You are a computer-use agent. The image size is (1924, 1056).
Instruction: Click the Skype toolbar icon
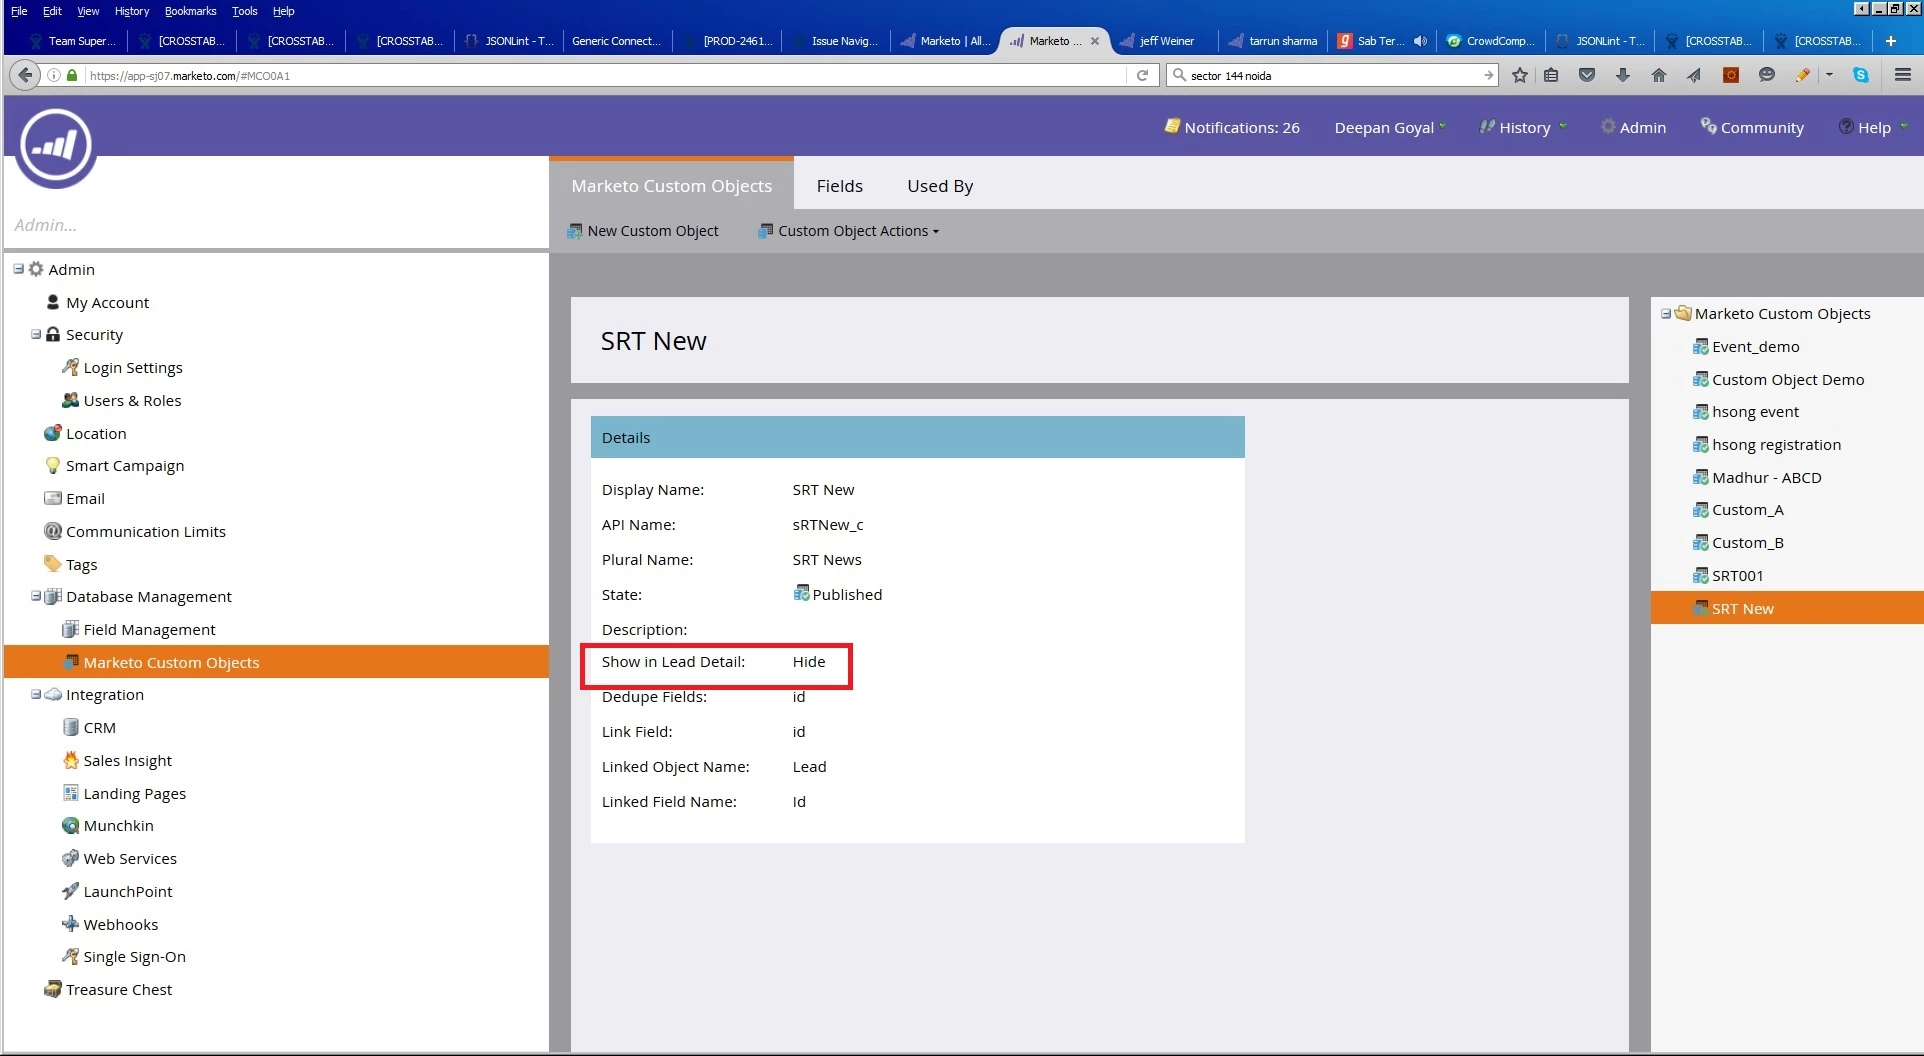[x=1861, y=75]
